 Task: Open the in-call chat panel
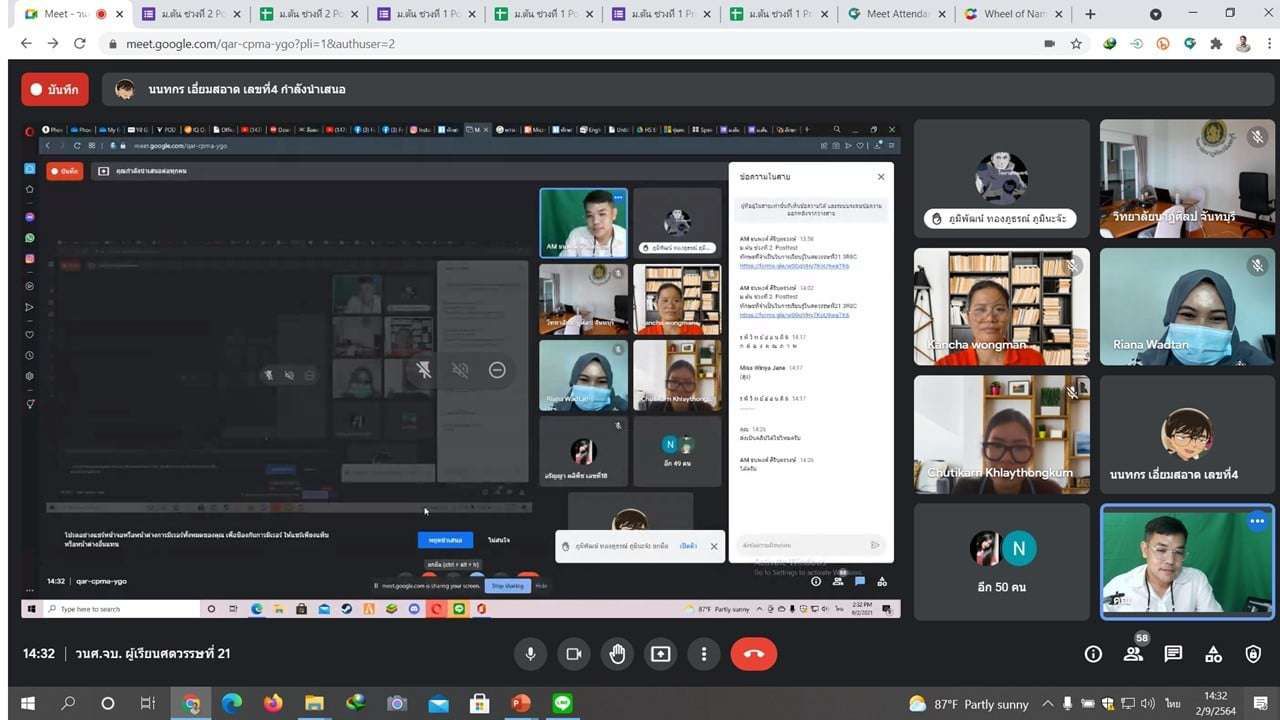point(1173,654)
